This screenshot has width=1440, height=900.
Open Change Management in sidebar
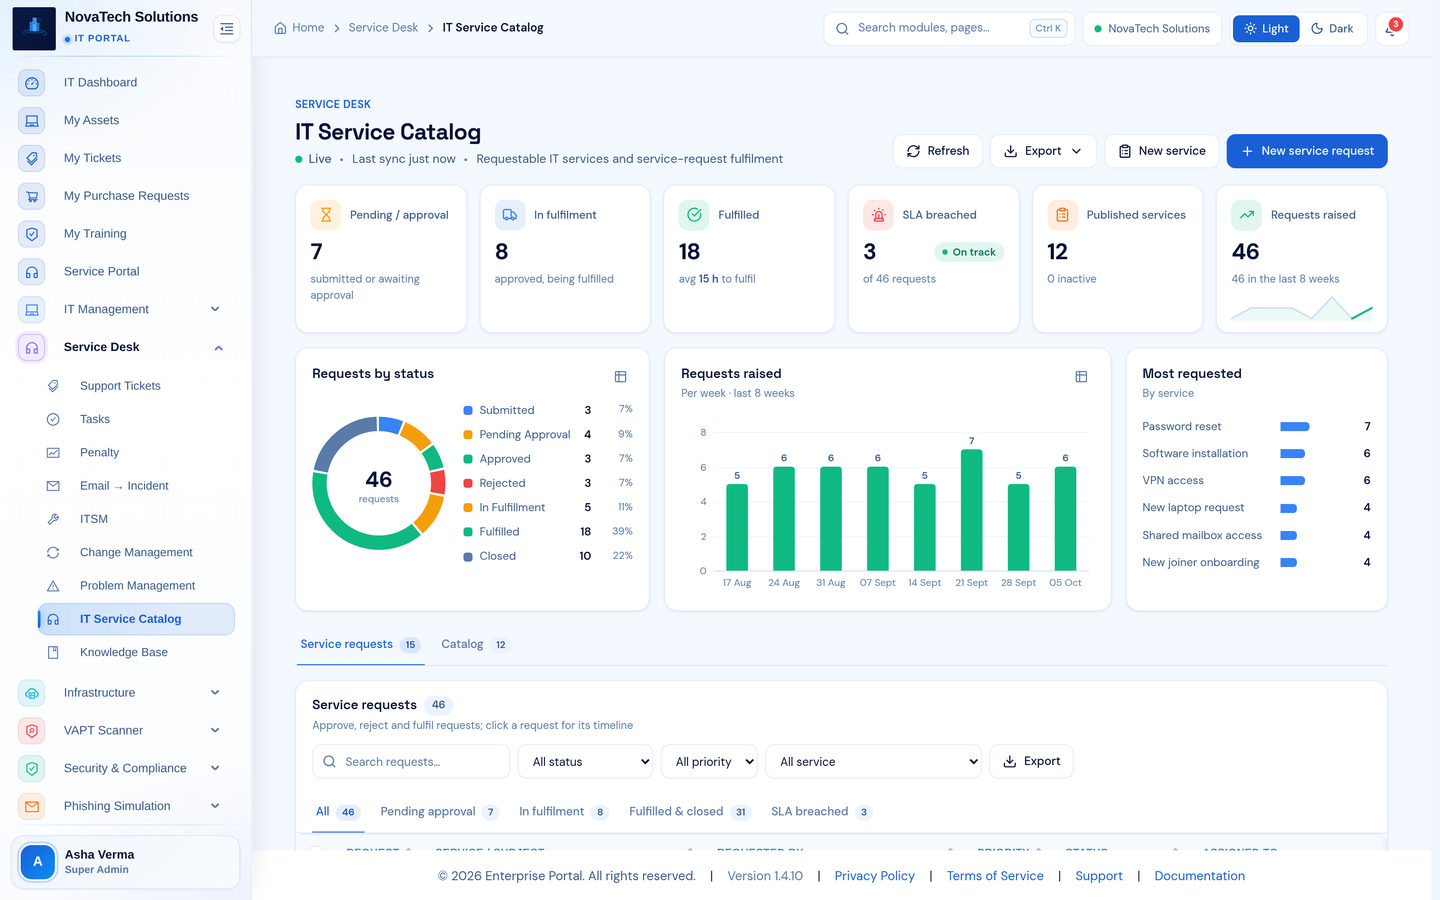tap(136, 553)
